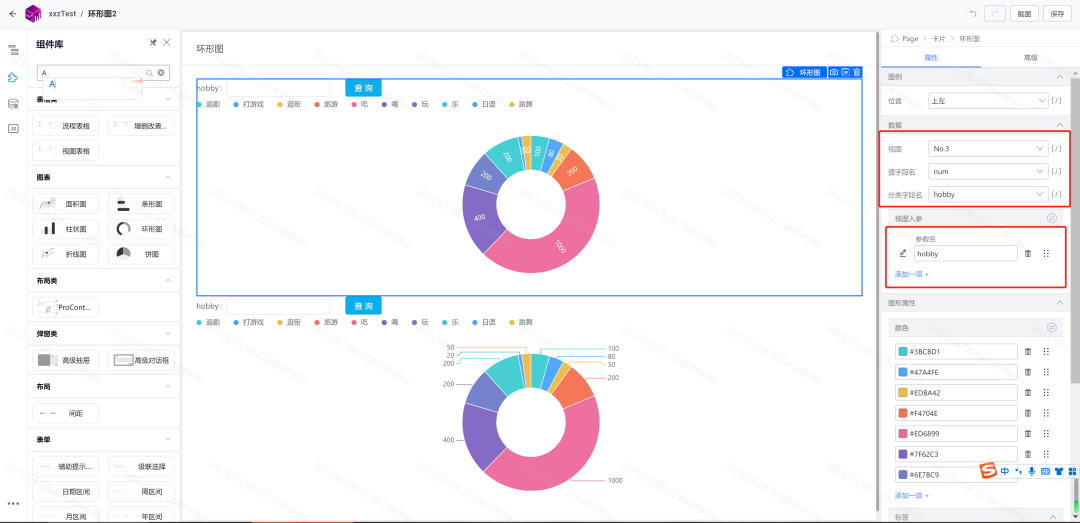Click drag handle of #7F62C3 row
The height and width of the screenshot is (523, 1080).
(x=1046, y=454)
